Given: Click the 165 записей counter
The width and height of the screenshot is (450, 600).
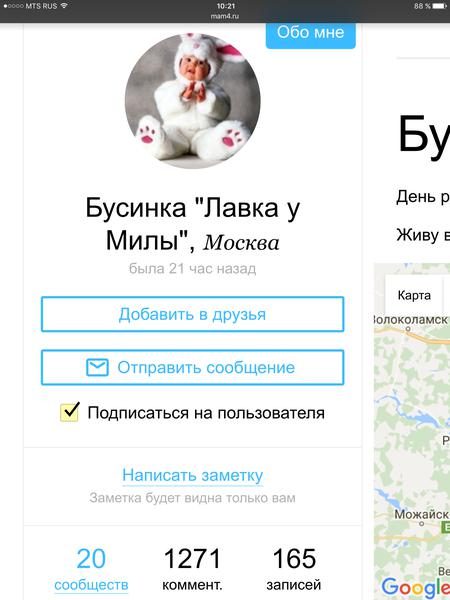Looking at the screenshot, I should click(x=294, y=569).
